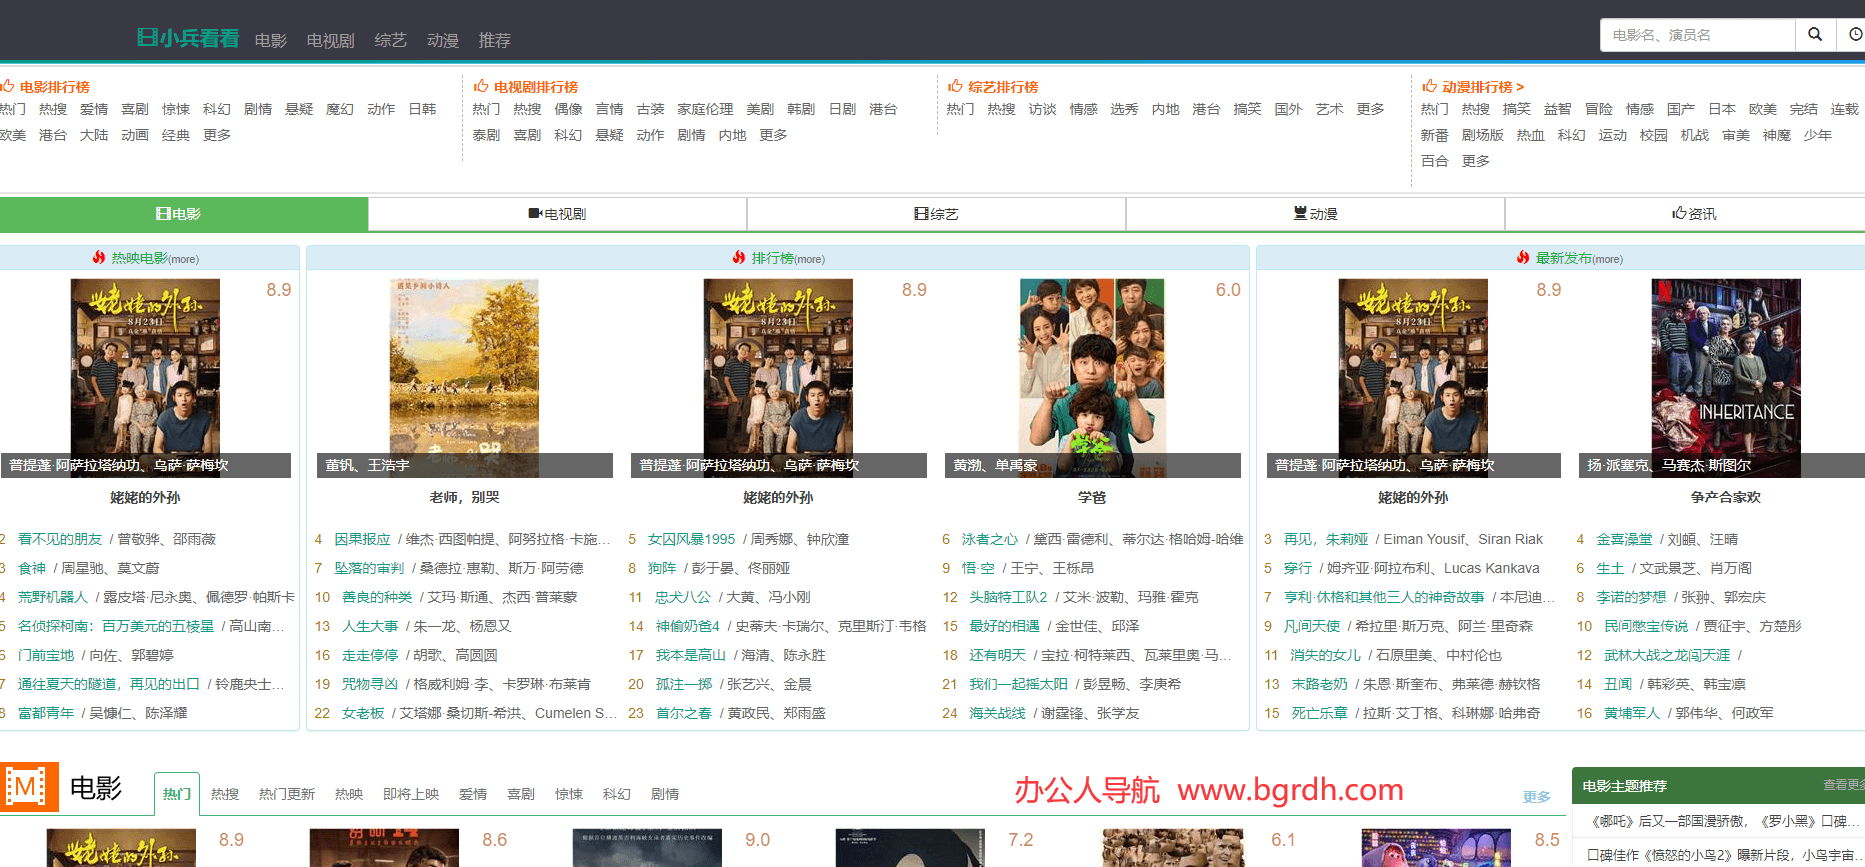Open 看不见的朋友 in 热映电影 list
The width and height of the screenshot is (1865, 867).
[x=60, y=539]
